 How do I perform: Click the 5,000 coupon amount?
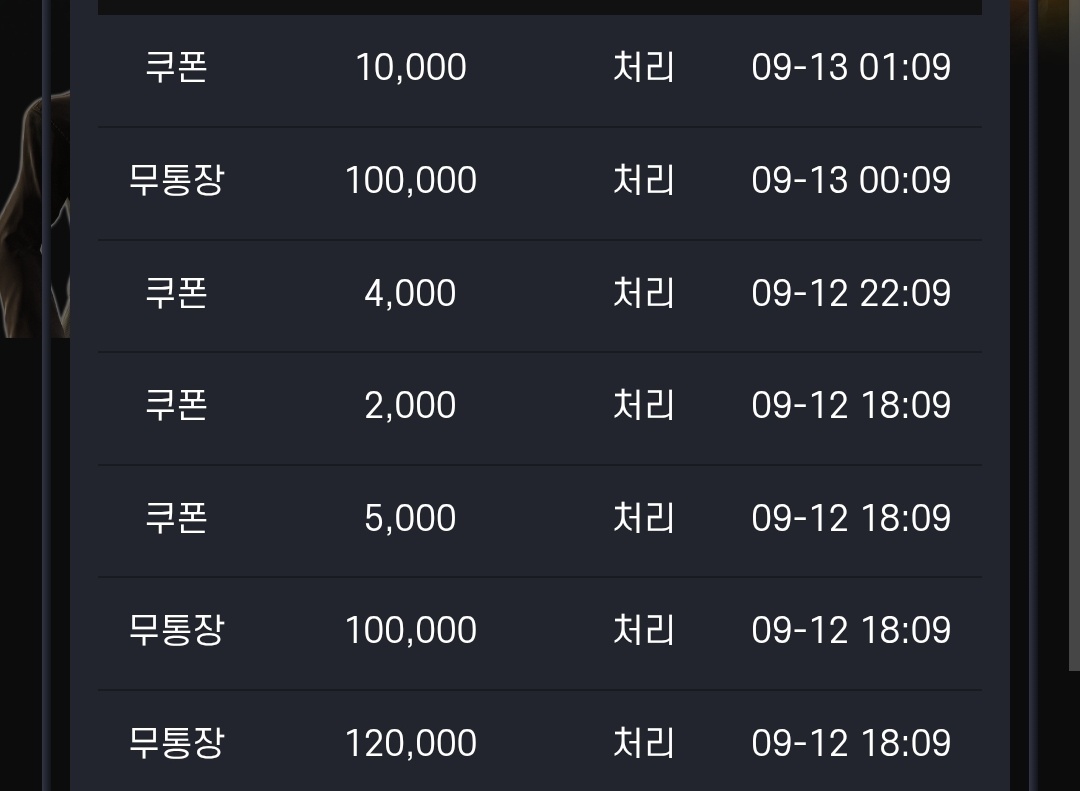(x=411, y=517)
